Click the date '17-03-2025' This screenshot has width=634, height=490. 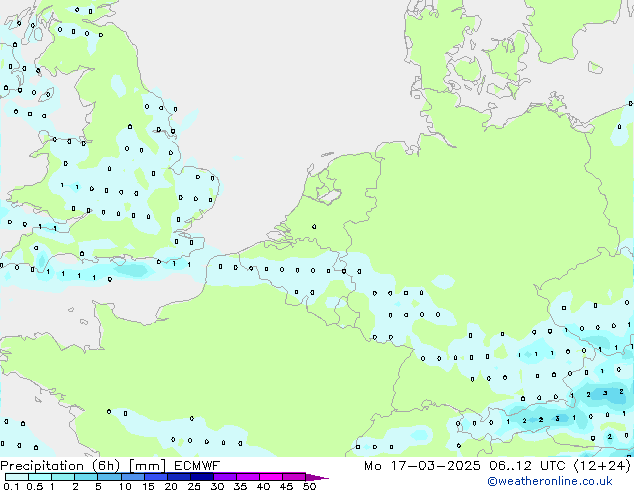click(435, 466)
